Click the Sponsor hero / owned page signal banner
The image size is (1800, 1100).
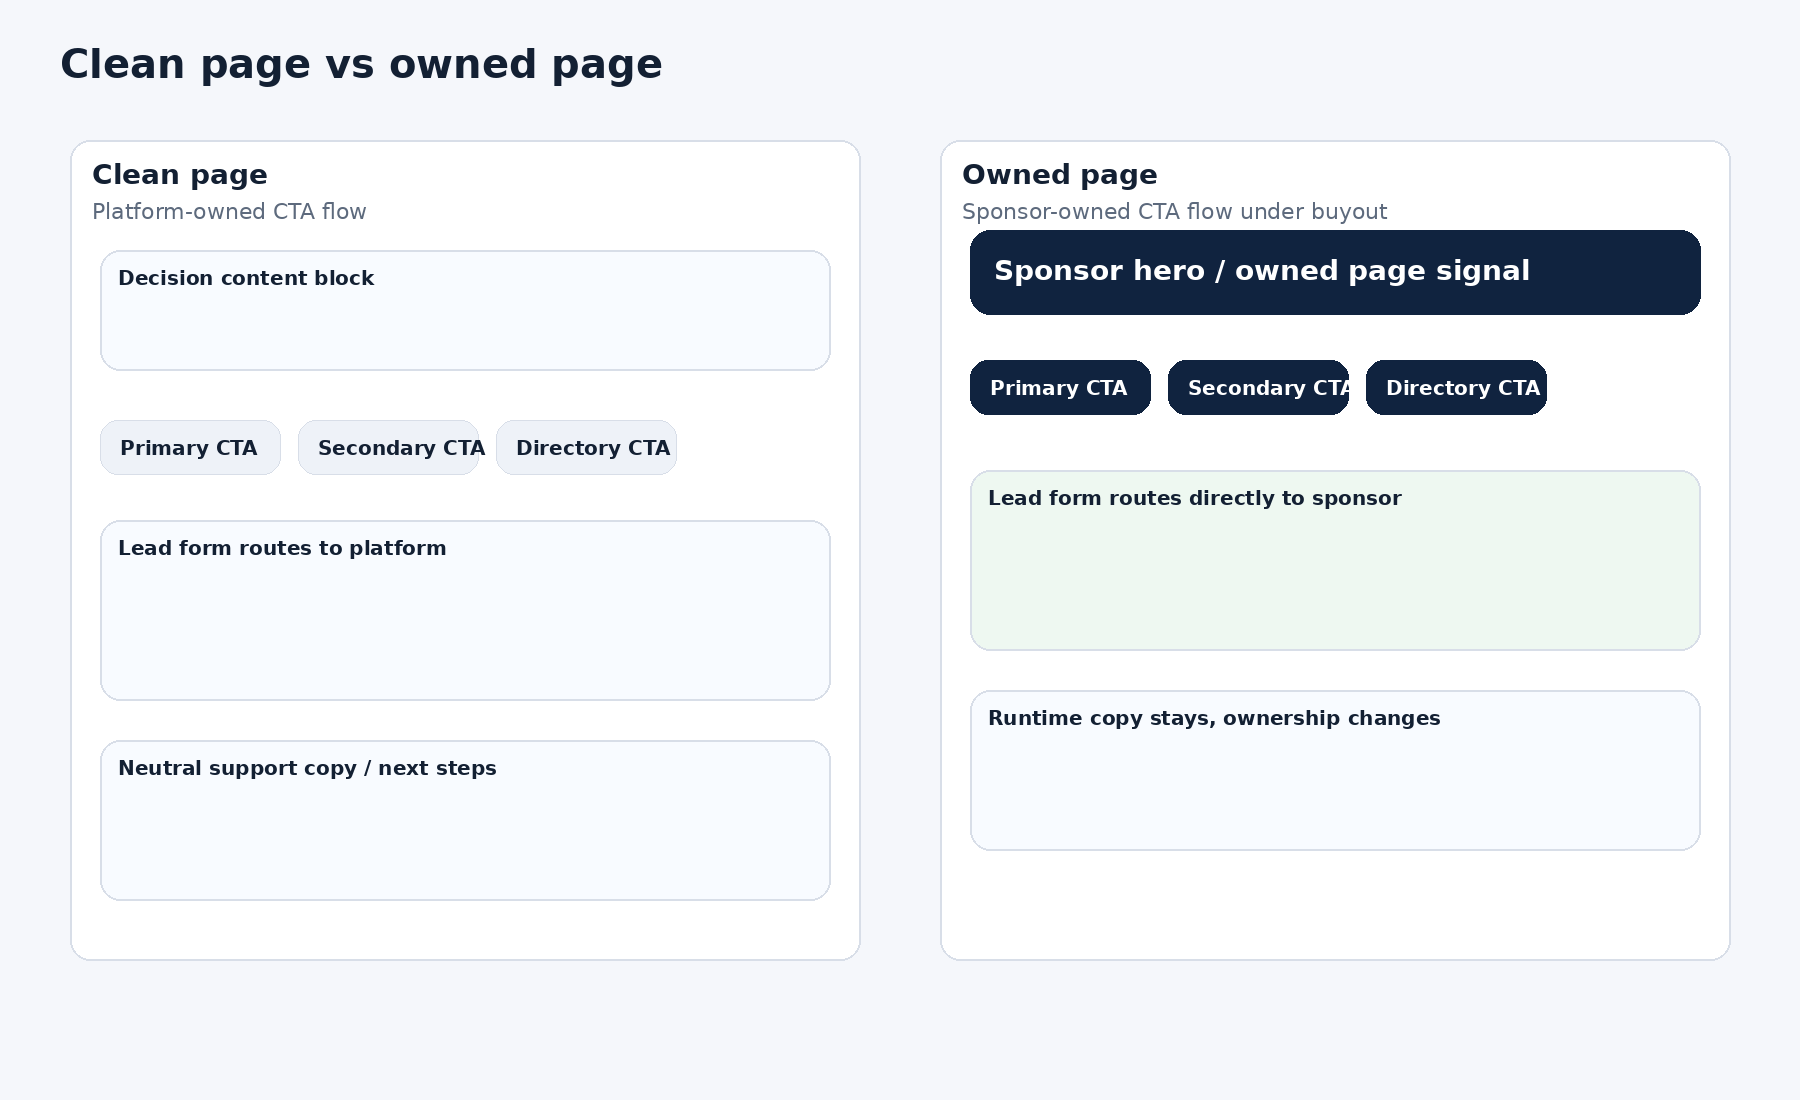pyautogui.click(x=1334, y=272)
